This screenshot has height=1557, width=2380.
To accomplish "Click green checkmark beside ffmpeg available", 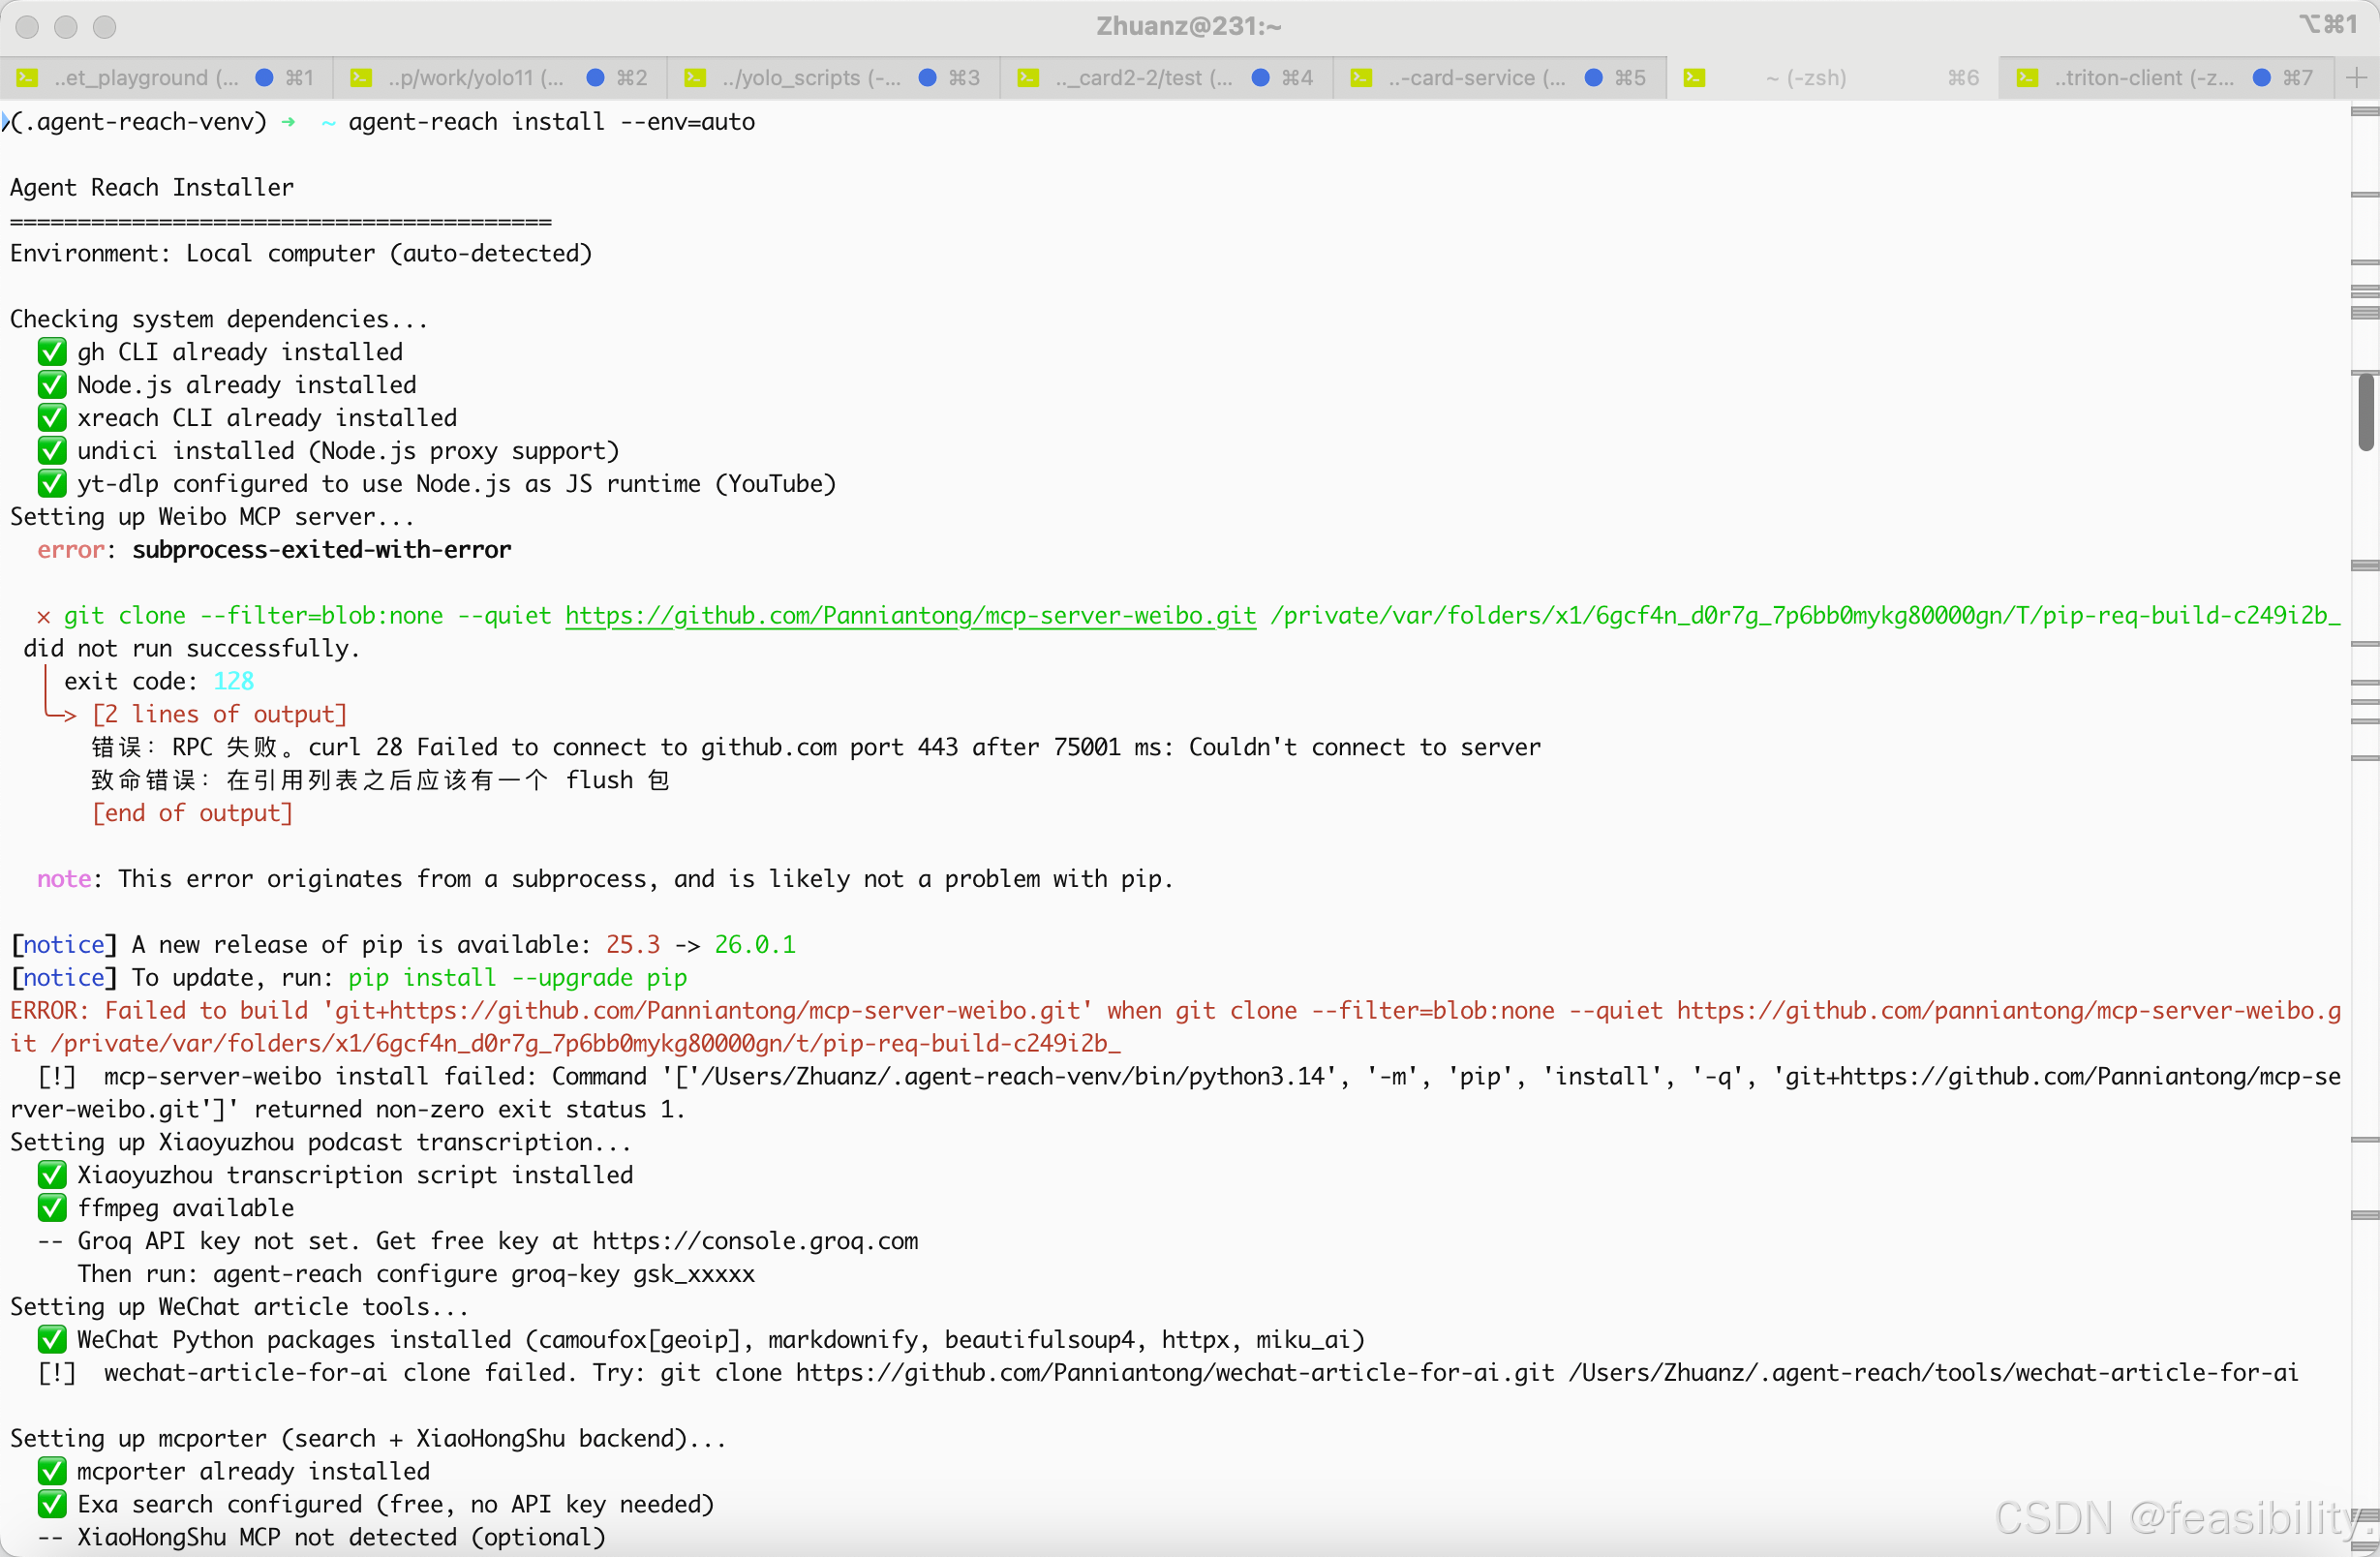I will pos(51,1208).
